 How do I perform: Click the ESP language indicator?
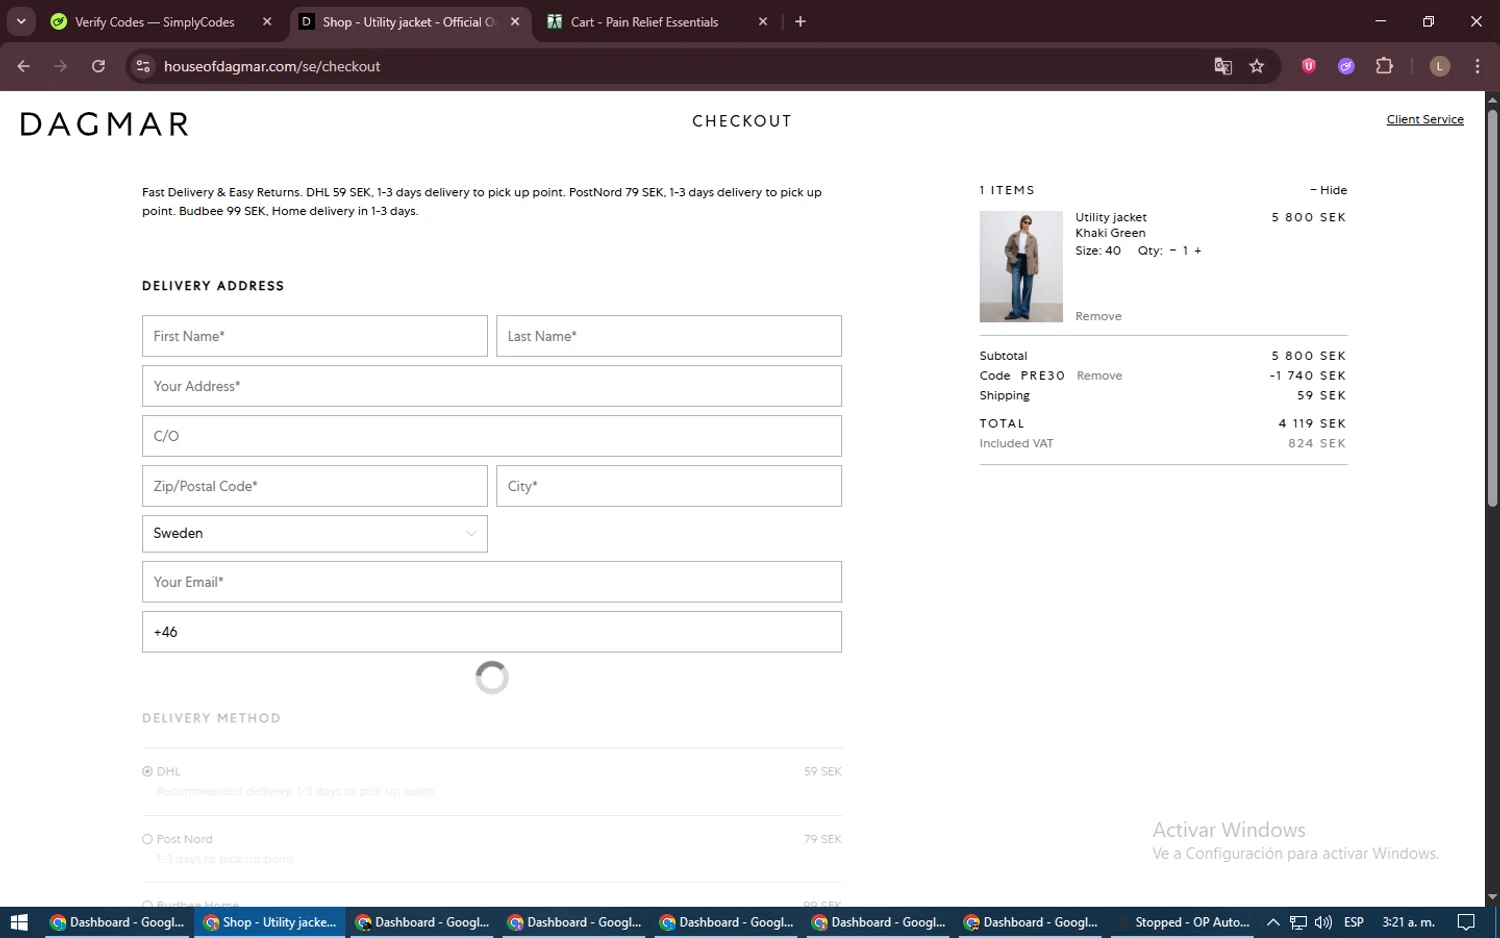[x=1354, y=922]
